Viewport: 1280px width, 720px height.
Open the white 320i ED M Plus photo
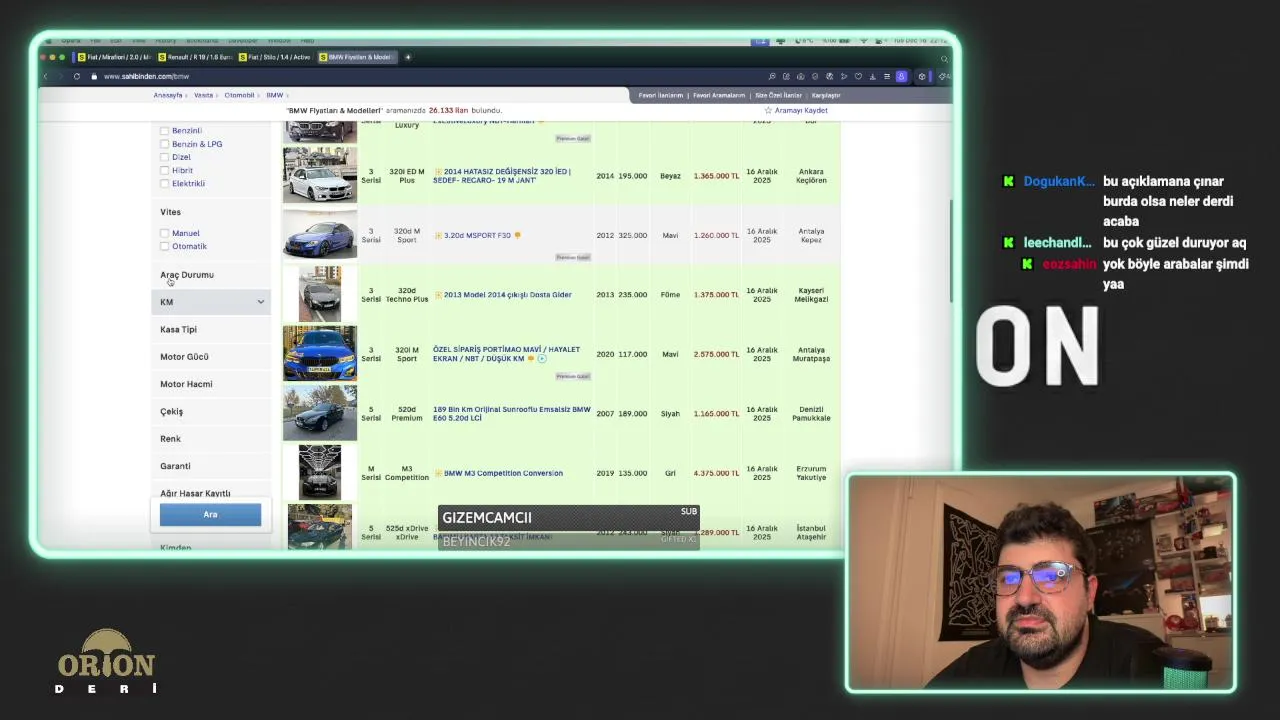coord(320,175)
